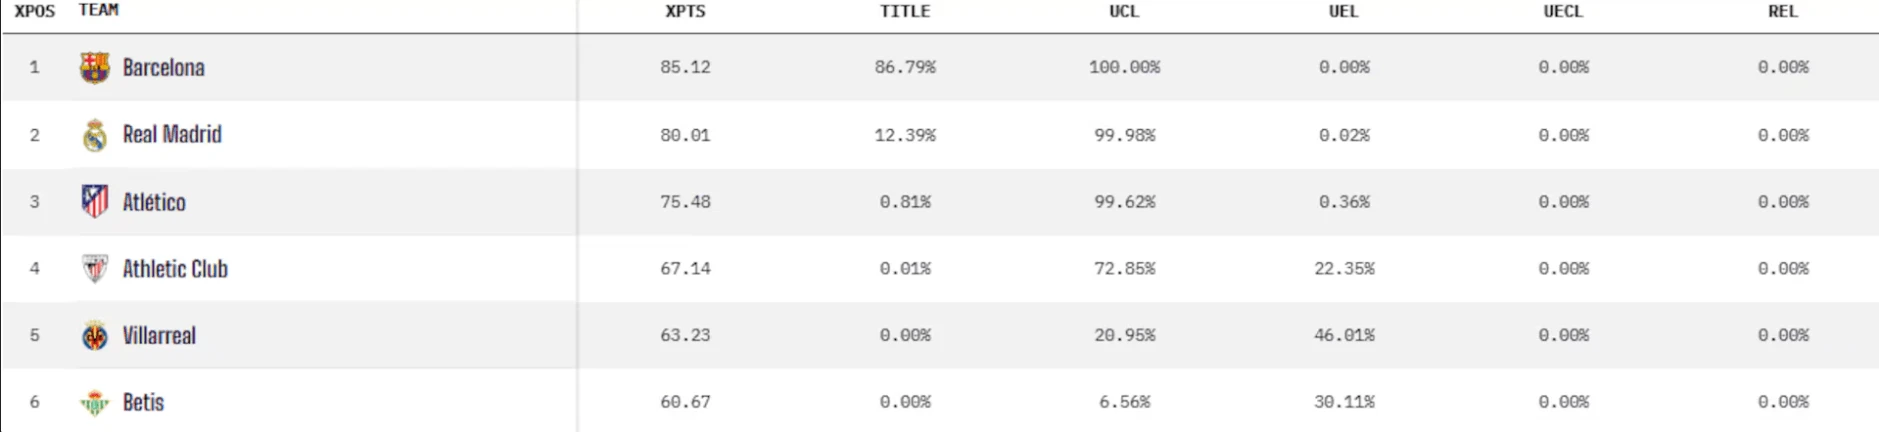The height and width of the screenshot is (432, 1879).
Task: Click the Villarreal club crest icon
Action: (x=95, y=336)
